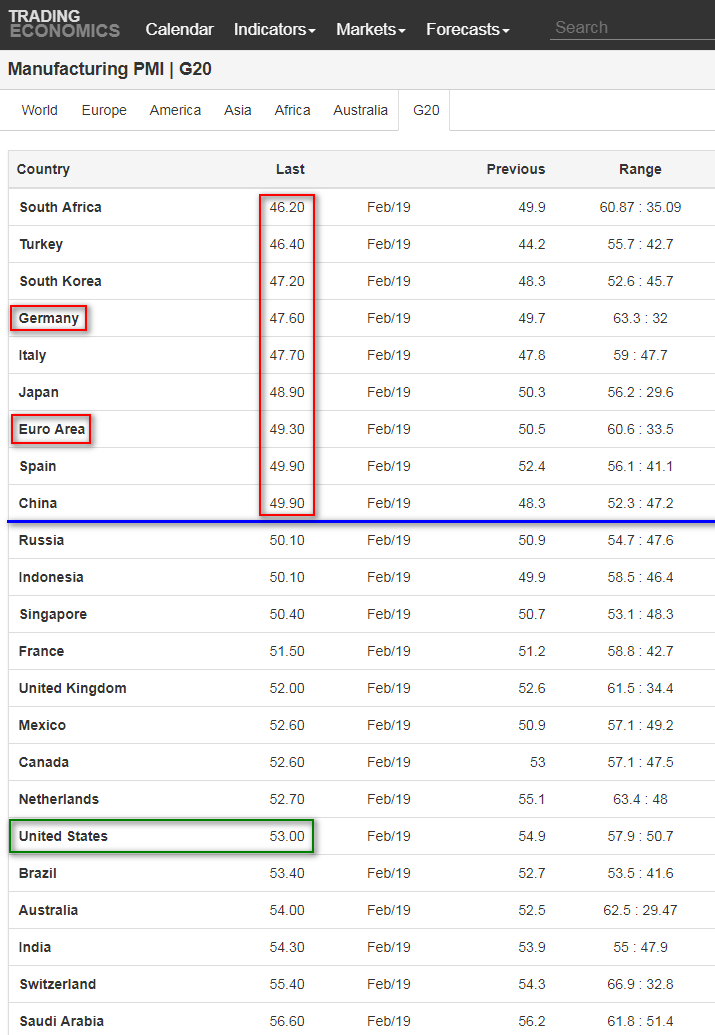Click the South Africa country link
The height and width of the screenshot is (1035, 715).
(x=60, y=207)
